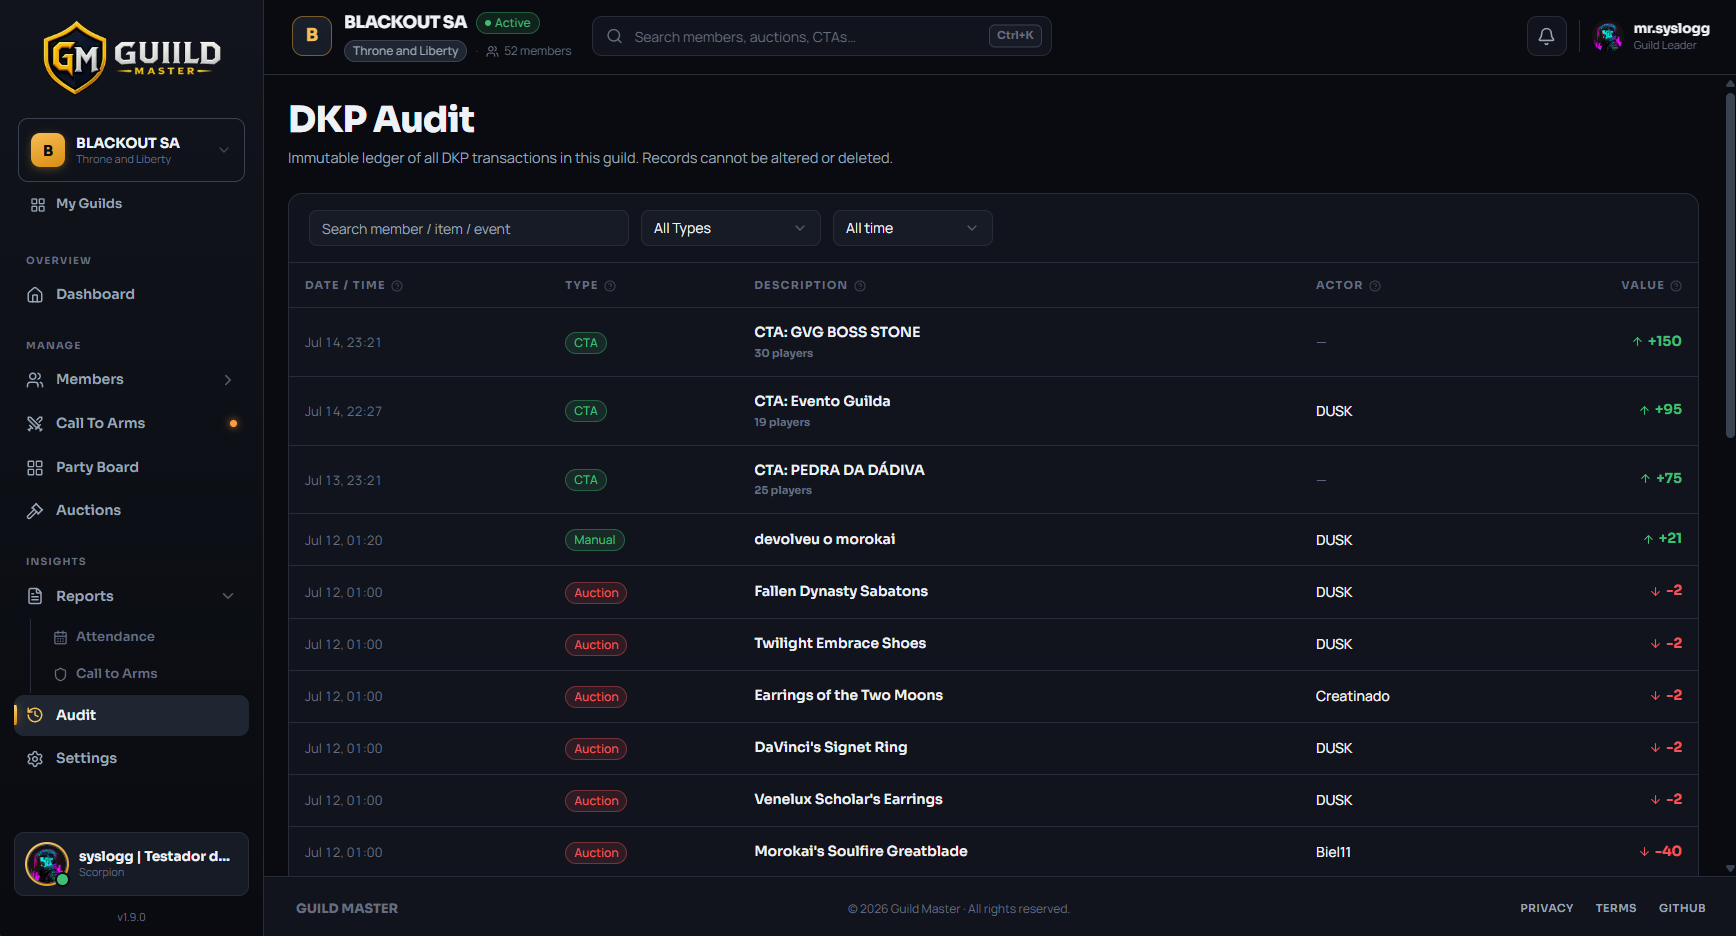Open the GitHub footer link
Viewport: 1736px width, 936px height.
tap(1682, 908)
